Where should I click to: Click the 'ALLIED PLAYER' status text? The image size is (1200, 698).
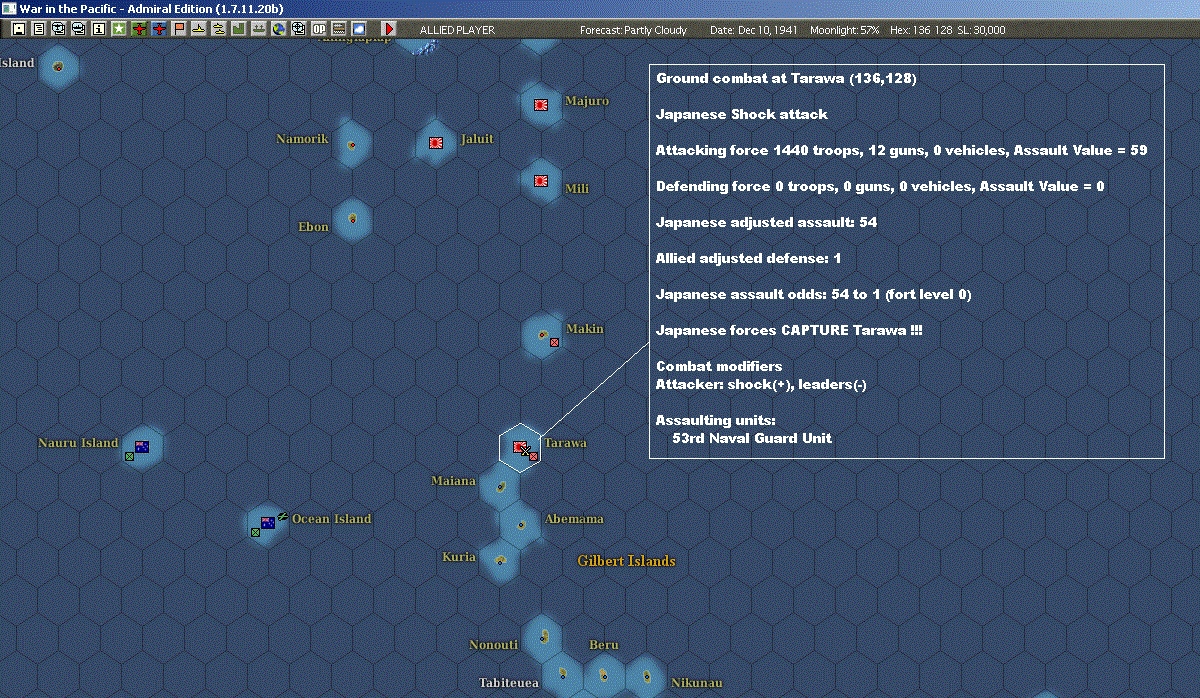(x=457, y=30)
